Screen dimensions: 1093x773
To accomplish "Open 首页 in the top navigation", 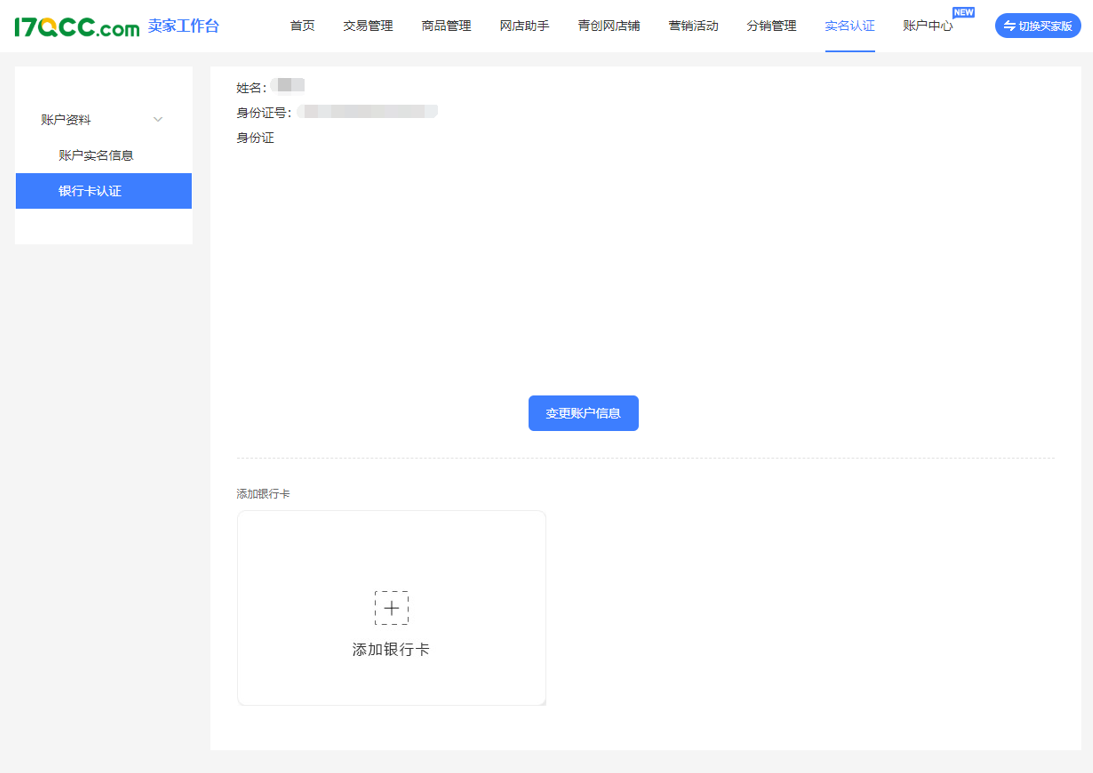I will (x=302, y=26).
